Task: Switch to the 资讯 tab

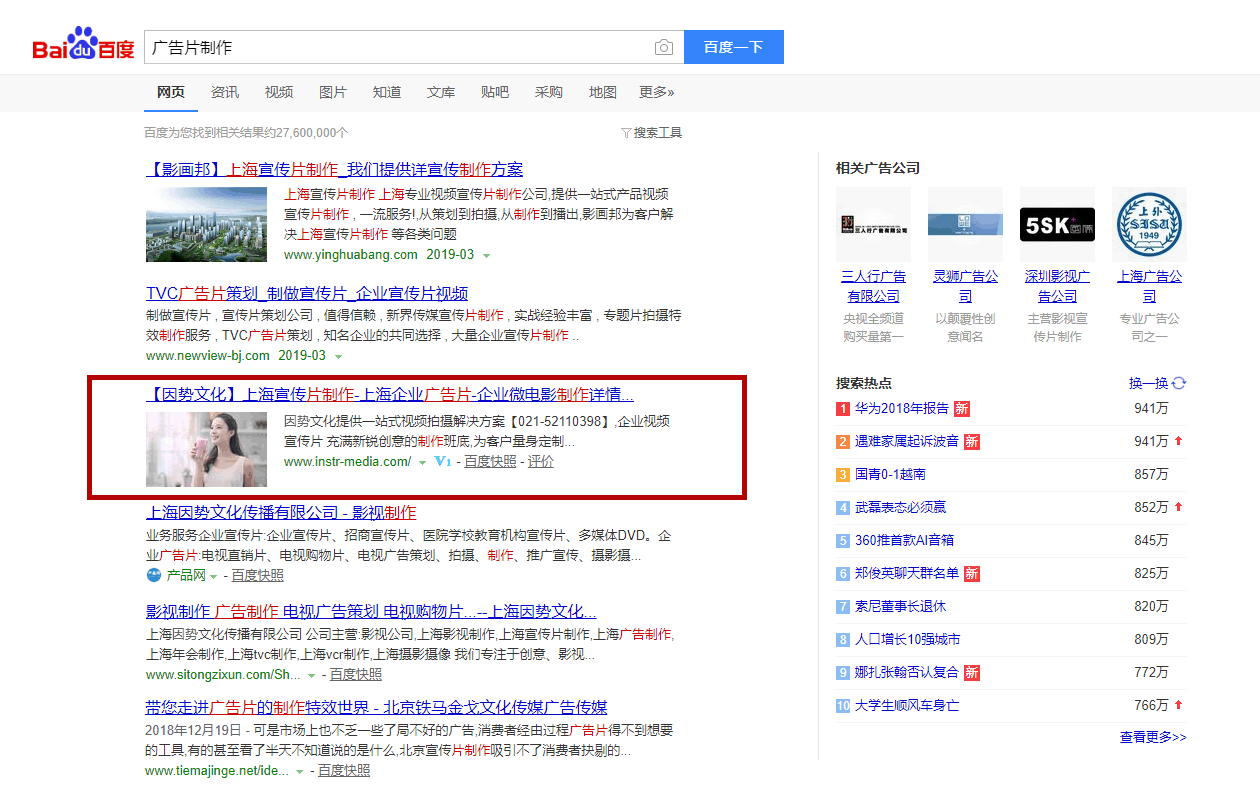Action: point(225,92)
